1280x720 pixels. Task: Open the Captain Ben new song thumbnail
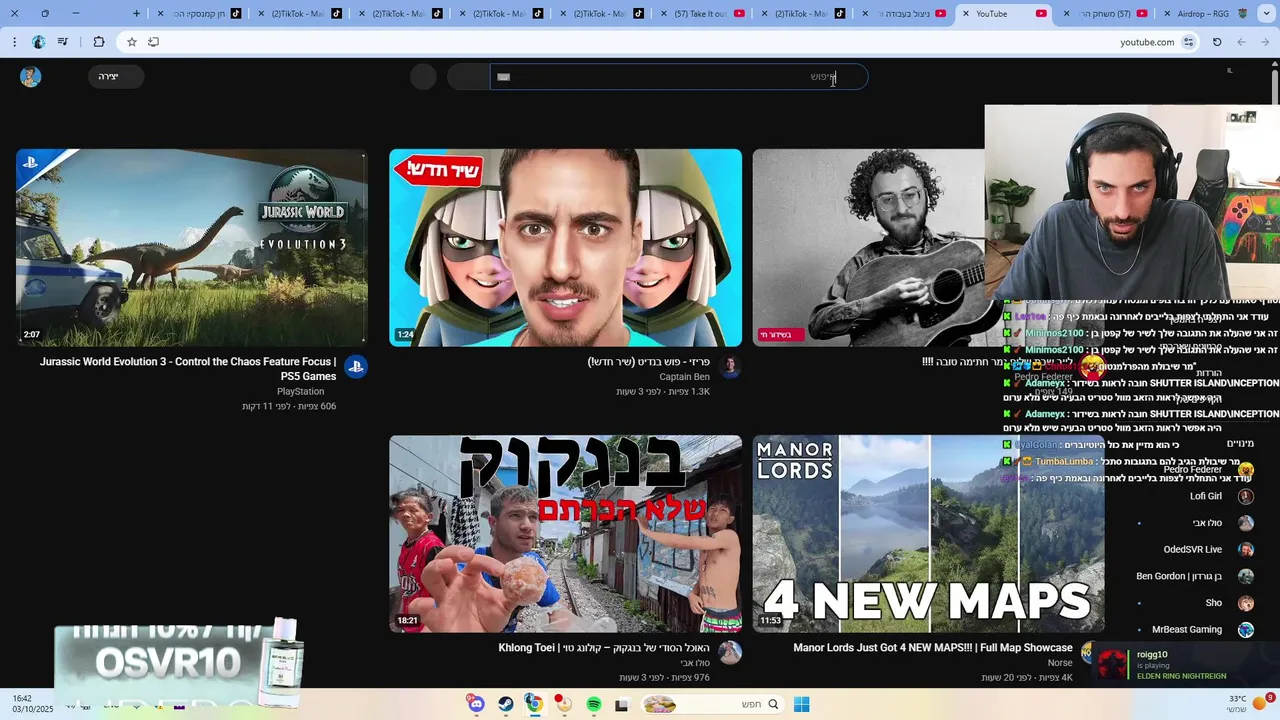point(565,248)
